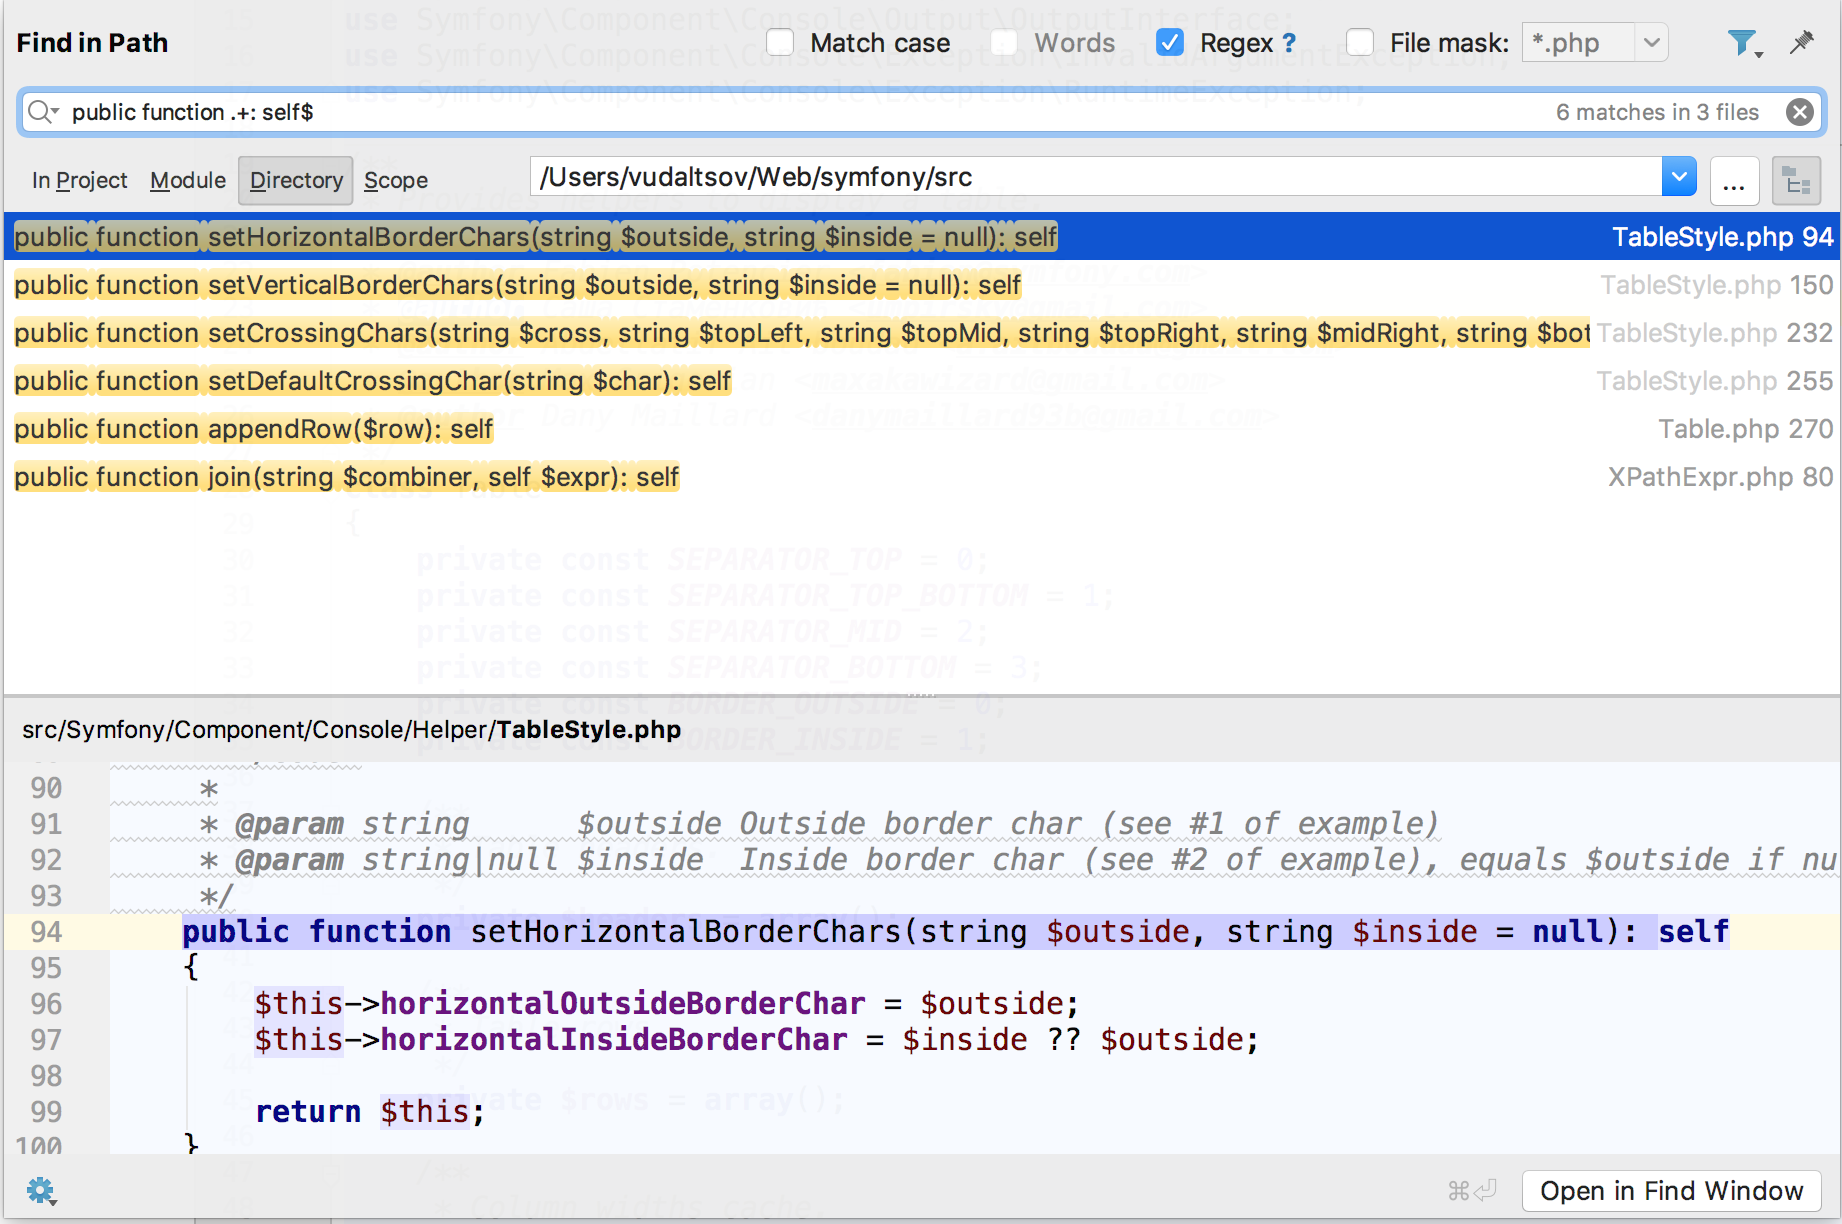1842x1224 pixels.
Task: Click line number 94 in preview gutter
Action: click(46, 932)
